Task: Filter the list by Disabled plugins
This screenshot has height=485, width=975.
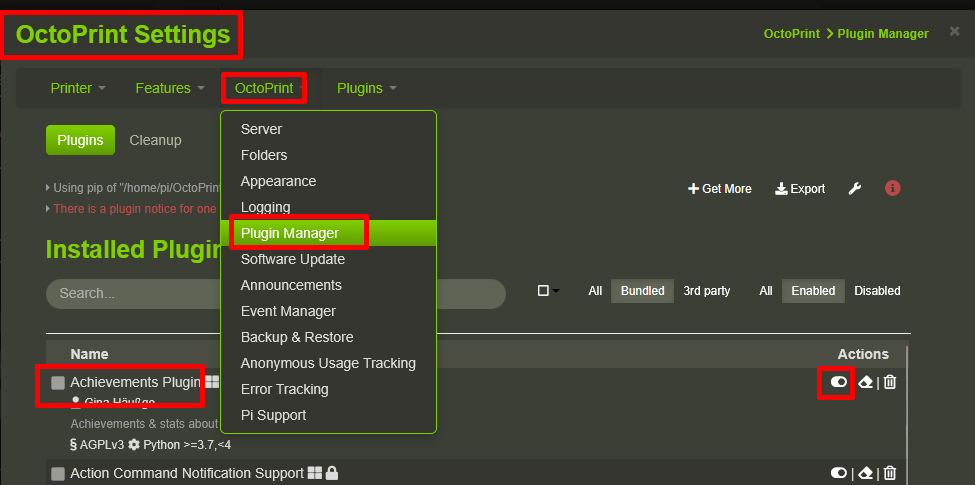Action: point(876,291)
